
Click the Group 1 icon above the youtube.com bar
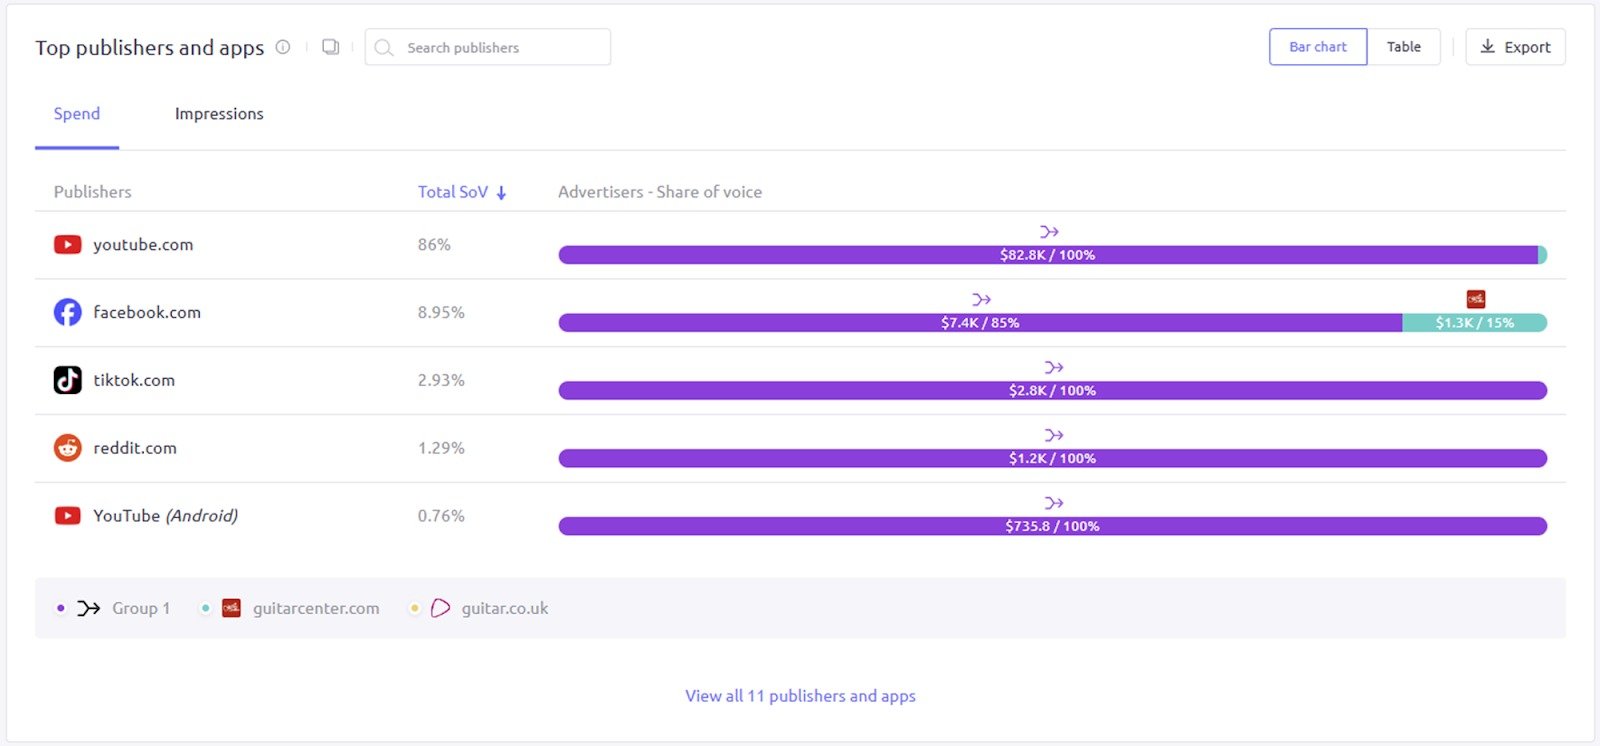[1049, 232]
